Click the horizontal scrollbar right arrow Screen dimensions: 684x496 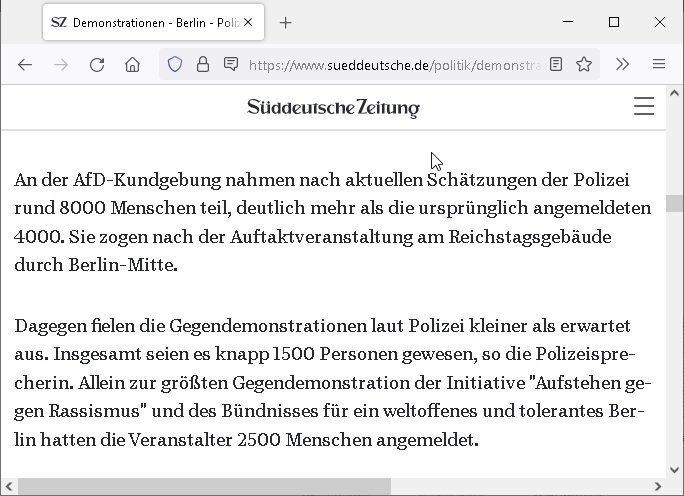pos(658,486)
